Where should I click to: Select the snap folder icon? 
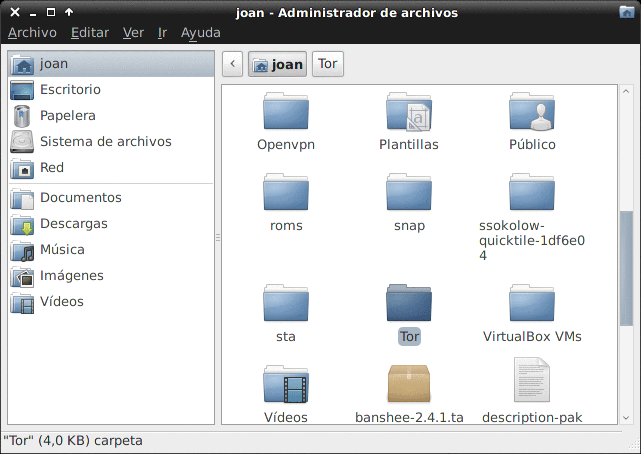point(409,192)
